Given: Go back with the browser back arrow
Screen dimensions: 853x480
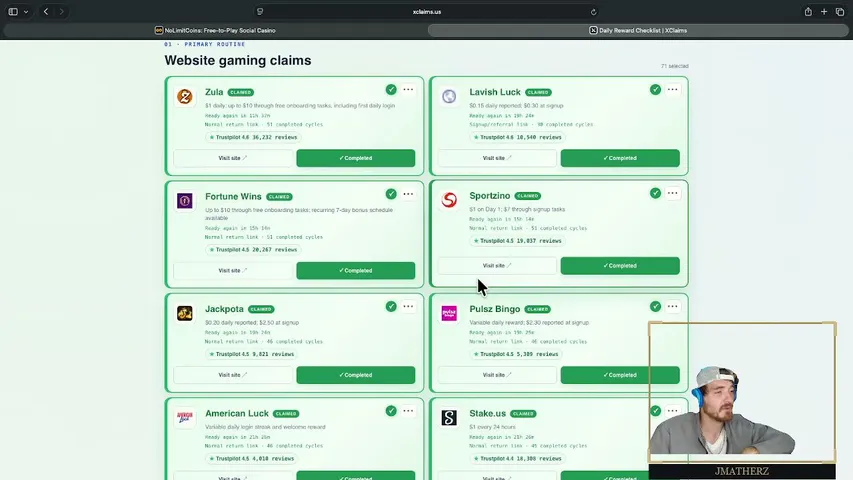Looking at the screenshot, I should 46,11.
